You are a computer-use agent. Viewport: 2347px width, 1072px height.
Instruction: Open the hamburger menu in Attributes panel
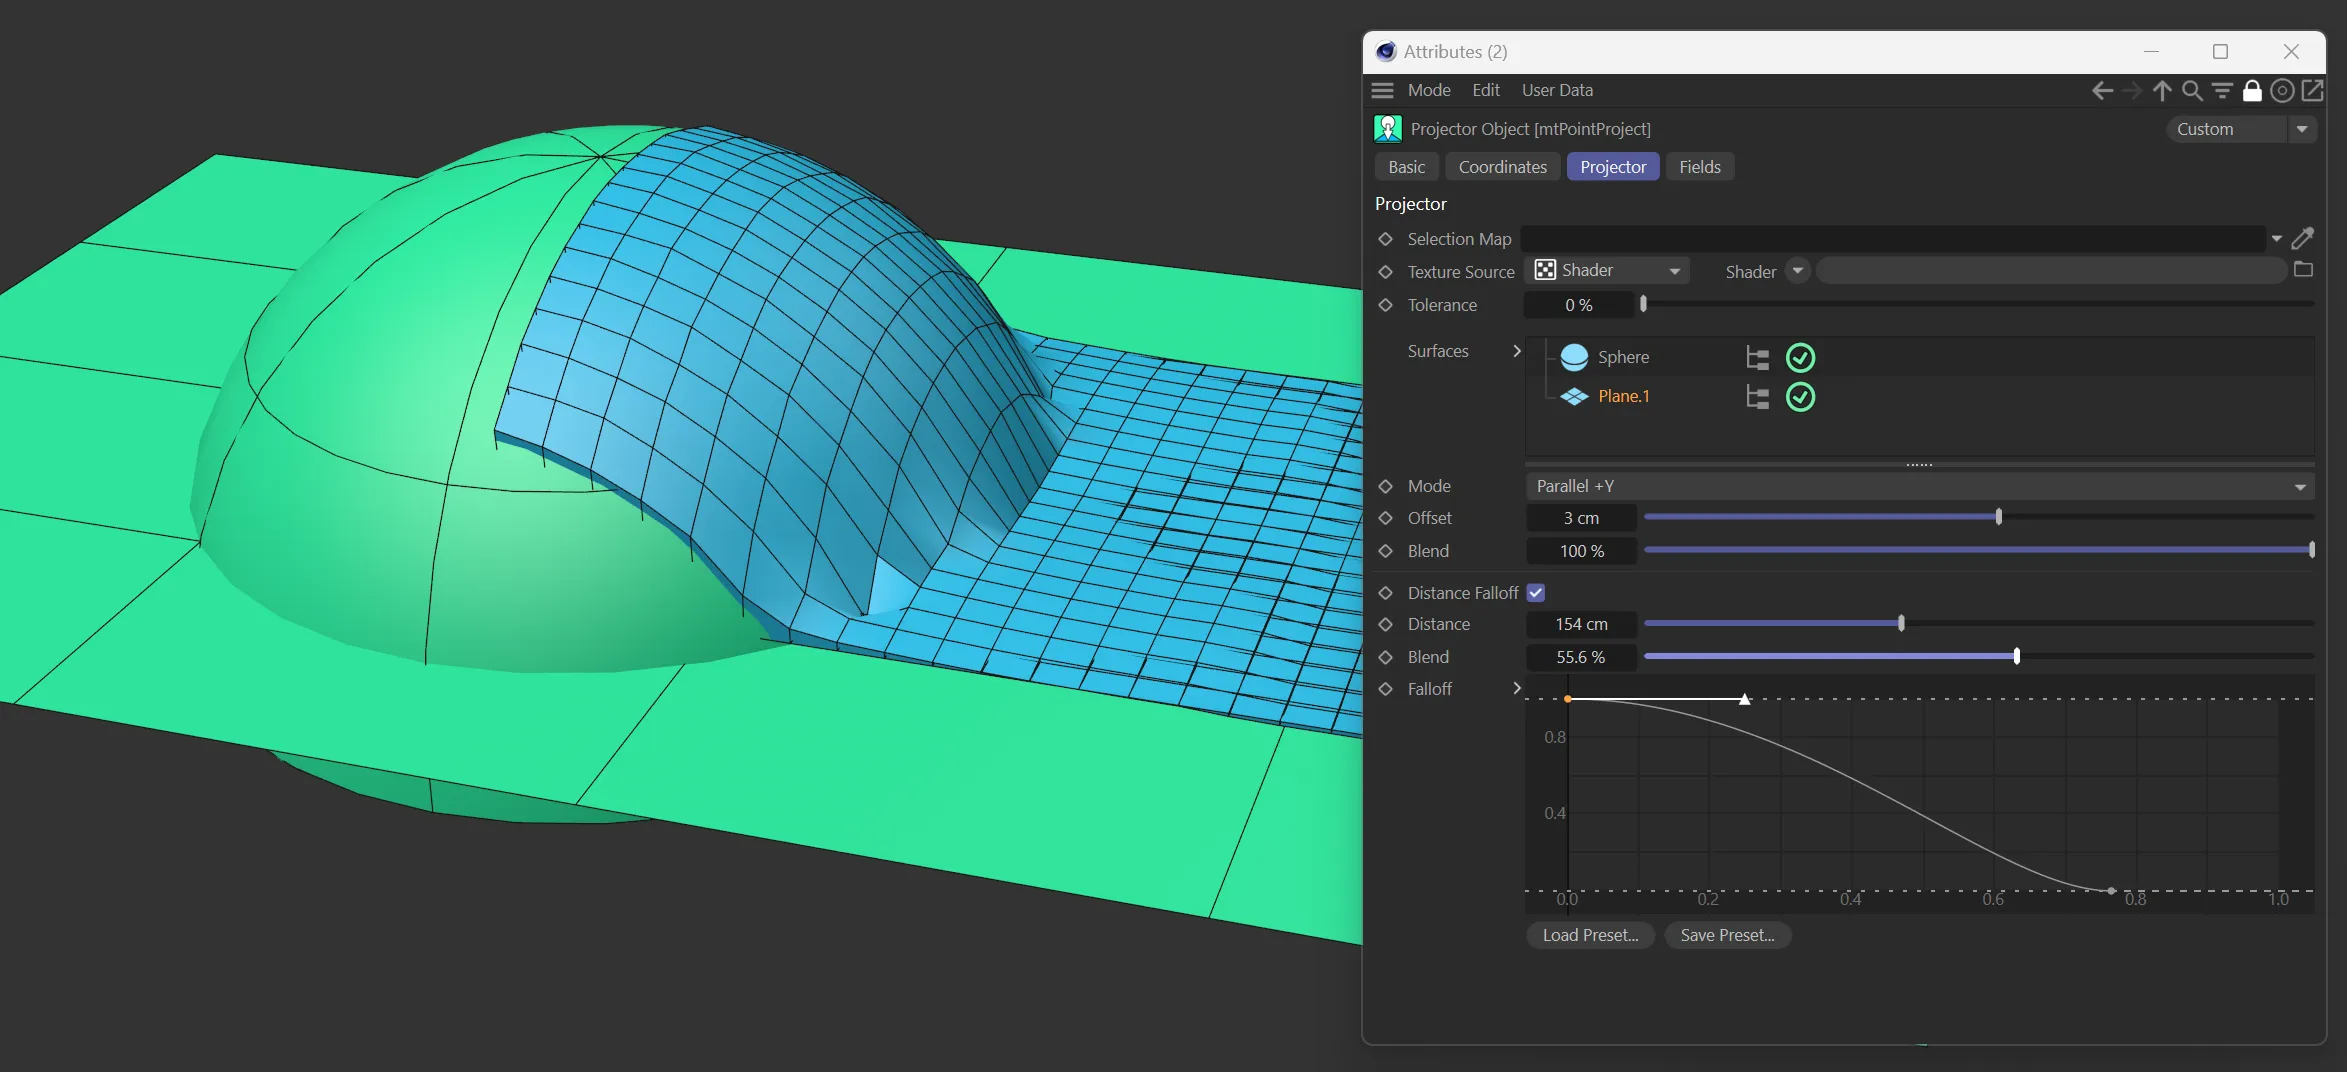1382,91
